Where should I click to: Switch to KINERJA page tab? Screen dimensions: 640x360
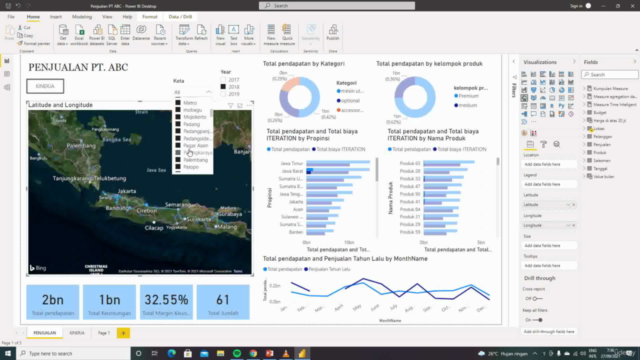(77, 333)
